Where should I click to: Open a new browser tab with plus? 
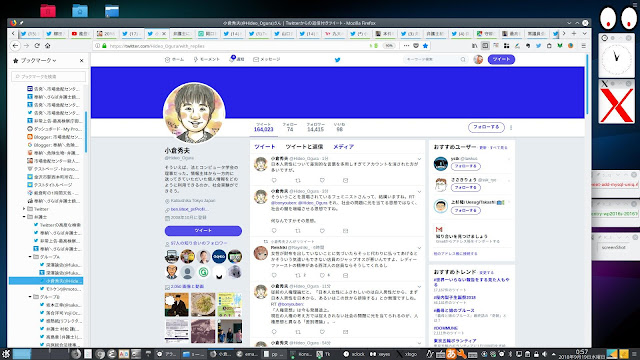pos(574,33)
